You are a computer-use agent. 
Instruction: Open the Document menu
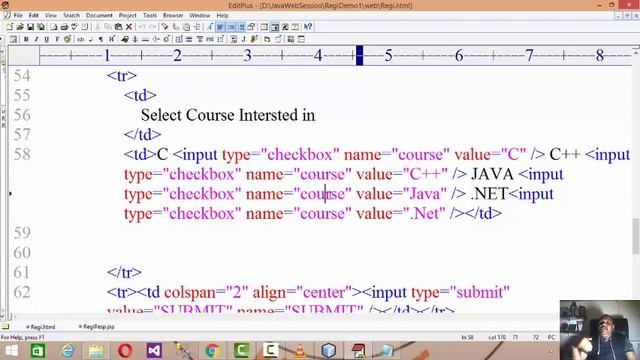(x=99, y=16)
